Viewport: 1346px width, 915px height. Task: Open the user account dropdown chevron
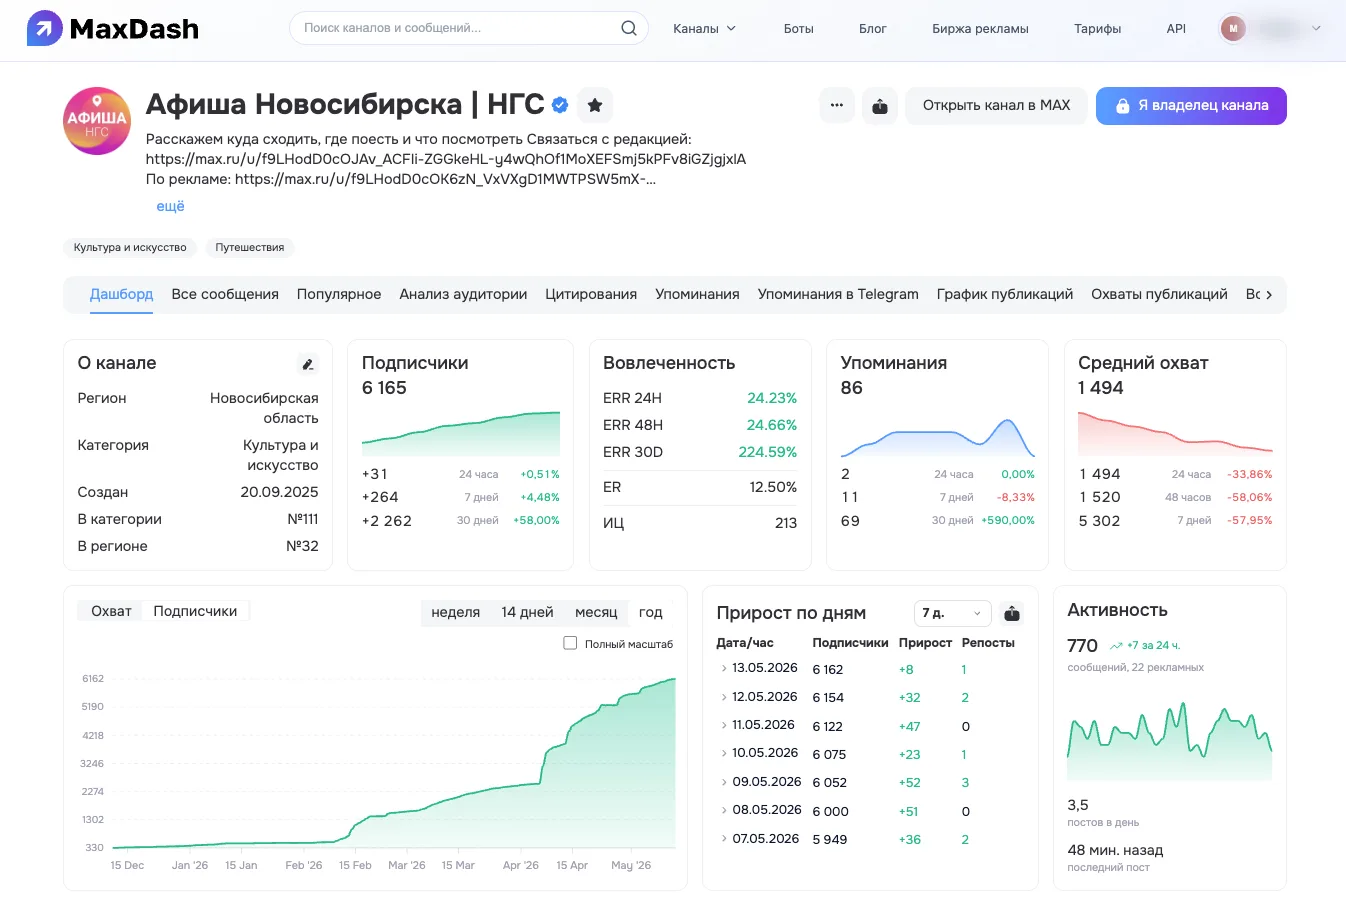(1316, 28)
